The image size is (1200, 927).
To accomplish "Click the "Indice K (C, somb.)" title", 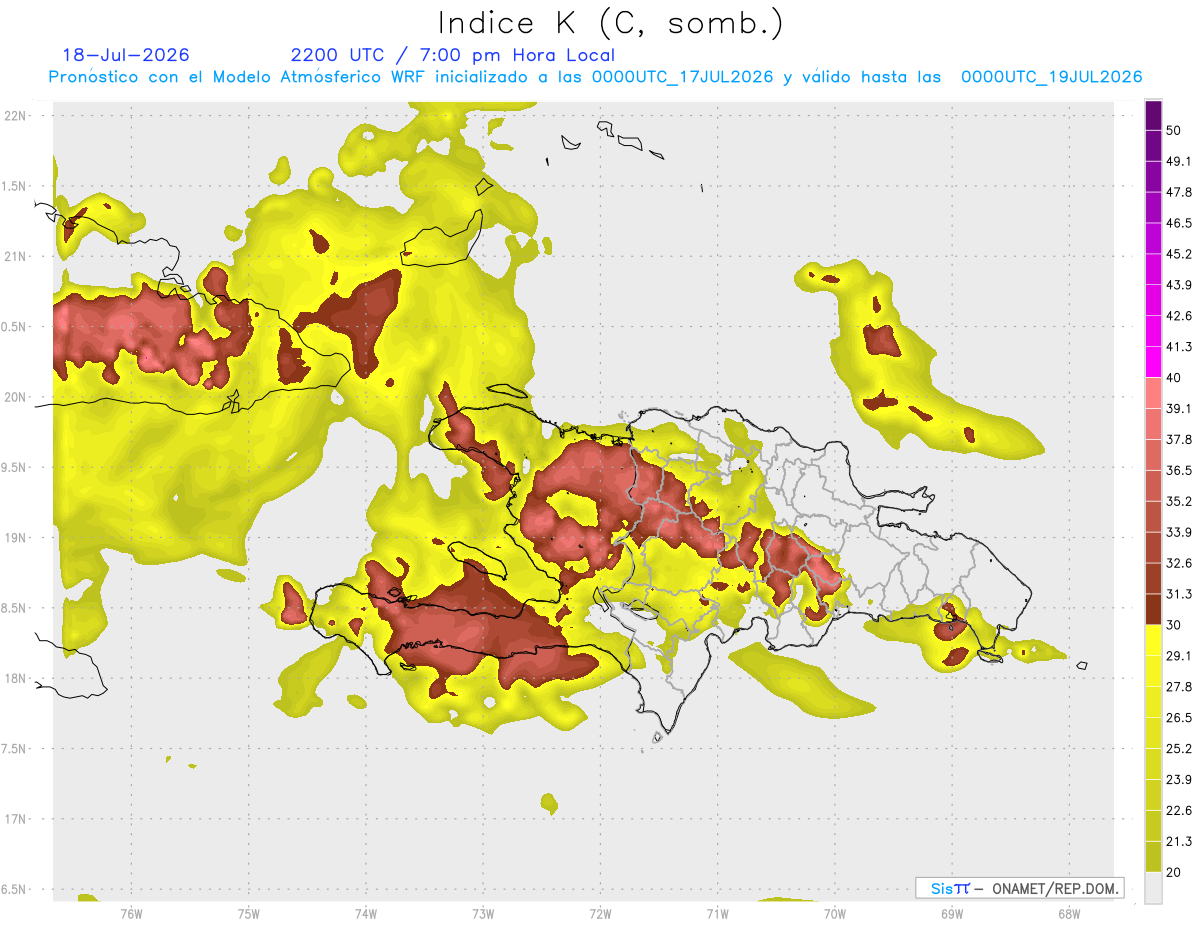I will 611,23.
